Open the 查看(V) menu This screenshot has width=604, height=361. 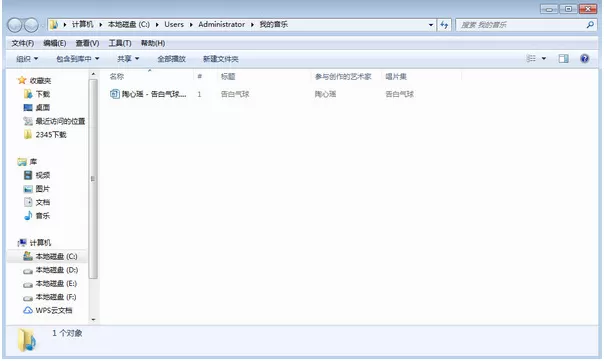(x=87, y=43)
